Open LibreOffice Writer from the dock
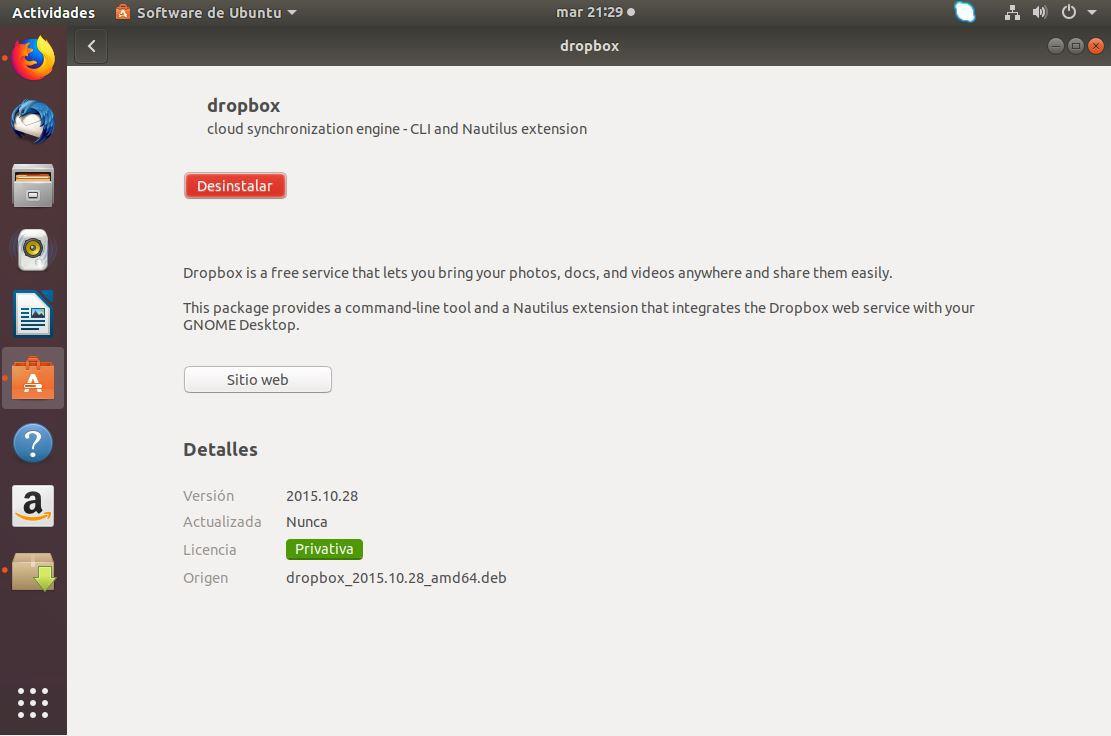 coord(33,314)
